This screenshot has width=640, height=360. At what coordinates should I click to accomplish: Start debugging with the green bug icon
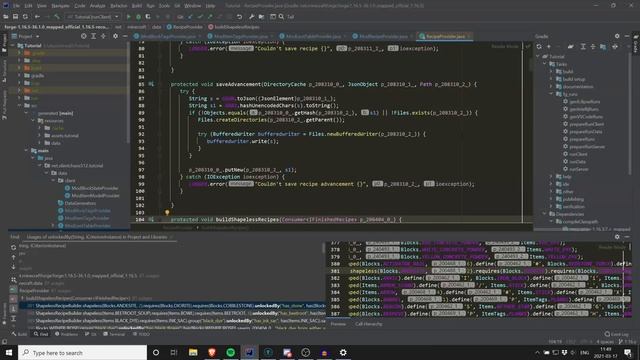coord(138,17)
